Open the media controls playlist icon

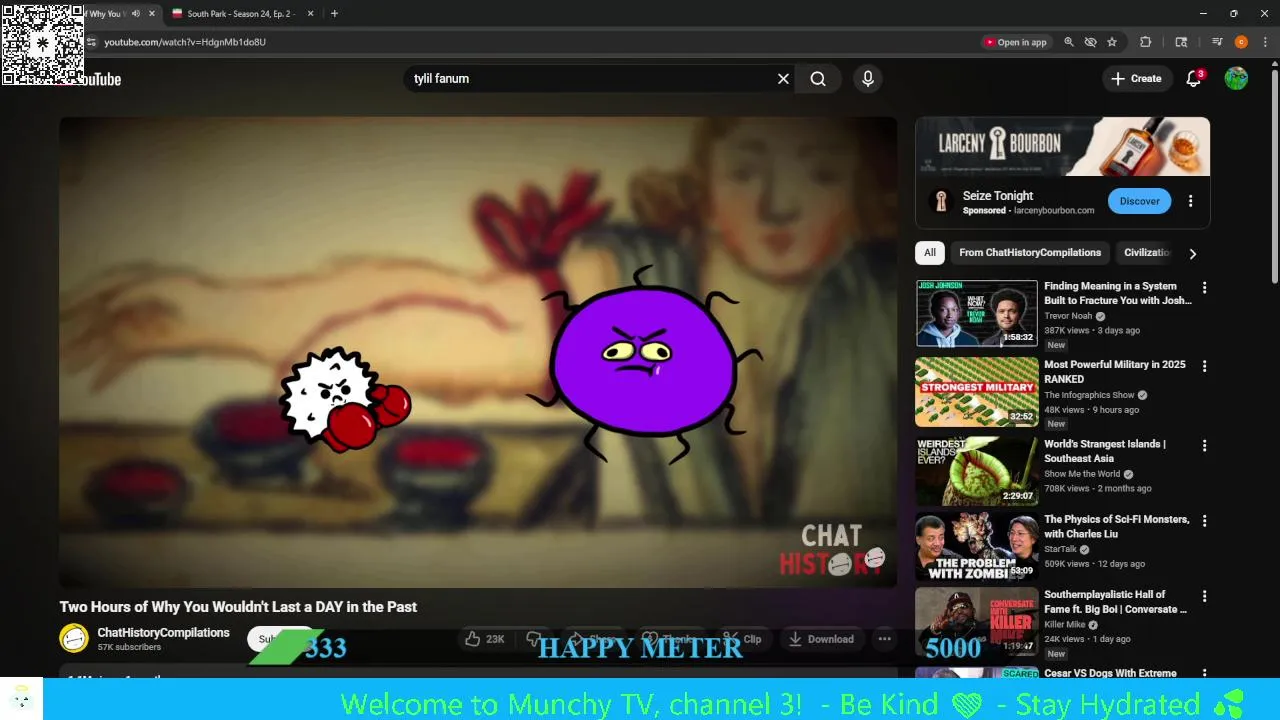[1217, 42]
